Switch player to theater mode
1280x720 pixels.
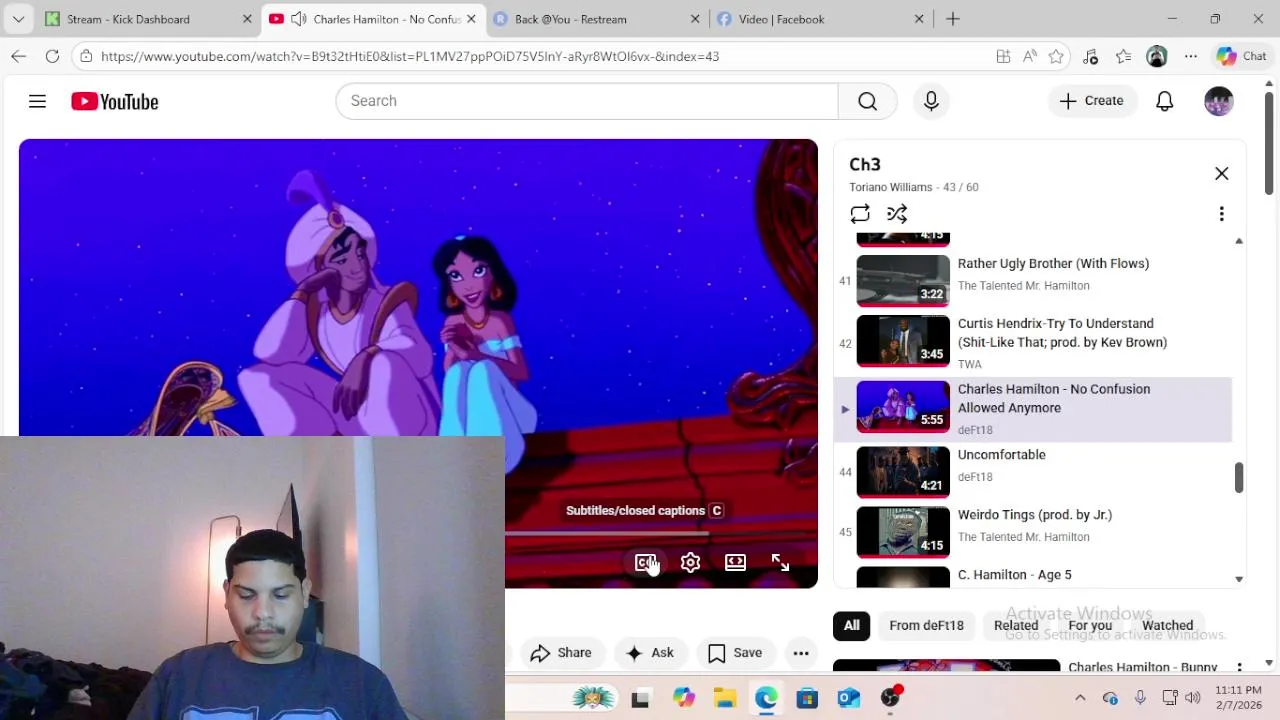pyautogui.click(x=735, y=562)
